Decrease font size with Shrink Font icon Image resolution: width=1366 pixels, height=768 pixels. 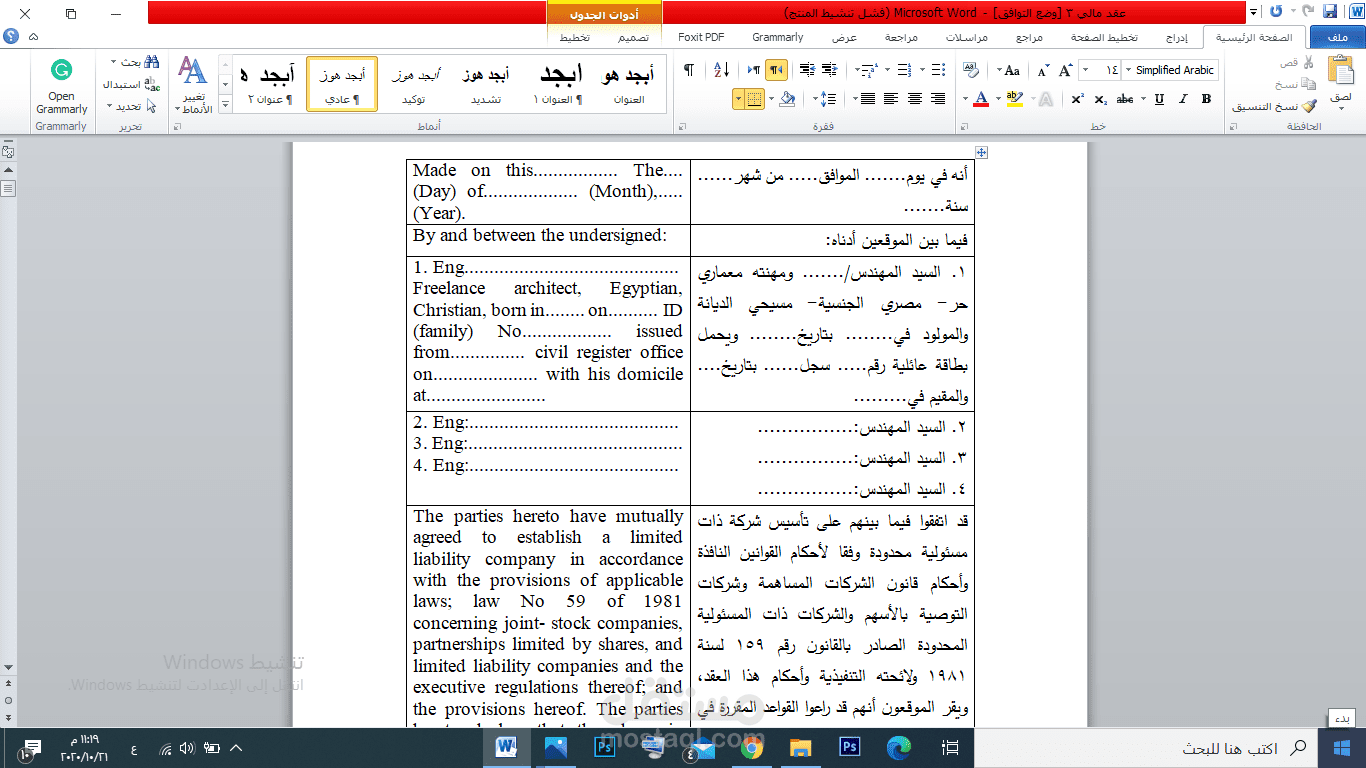coord(1043,70)
